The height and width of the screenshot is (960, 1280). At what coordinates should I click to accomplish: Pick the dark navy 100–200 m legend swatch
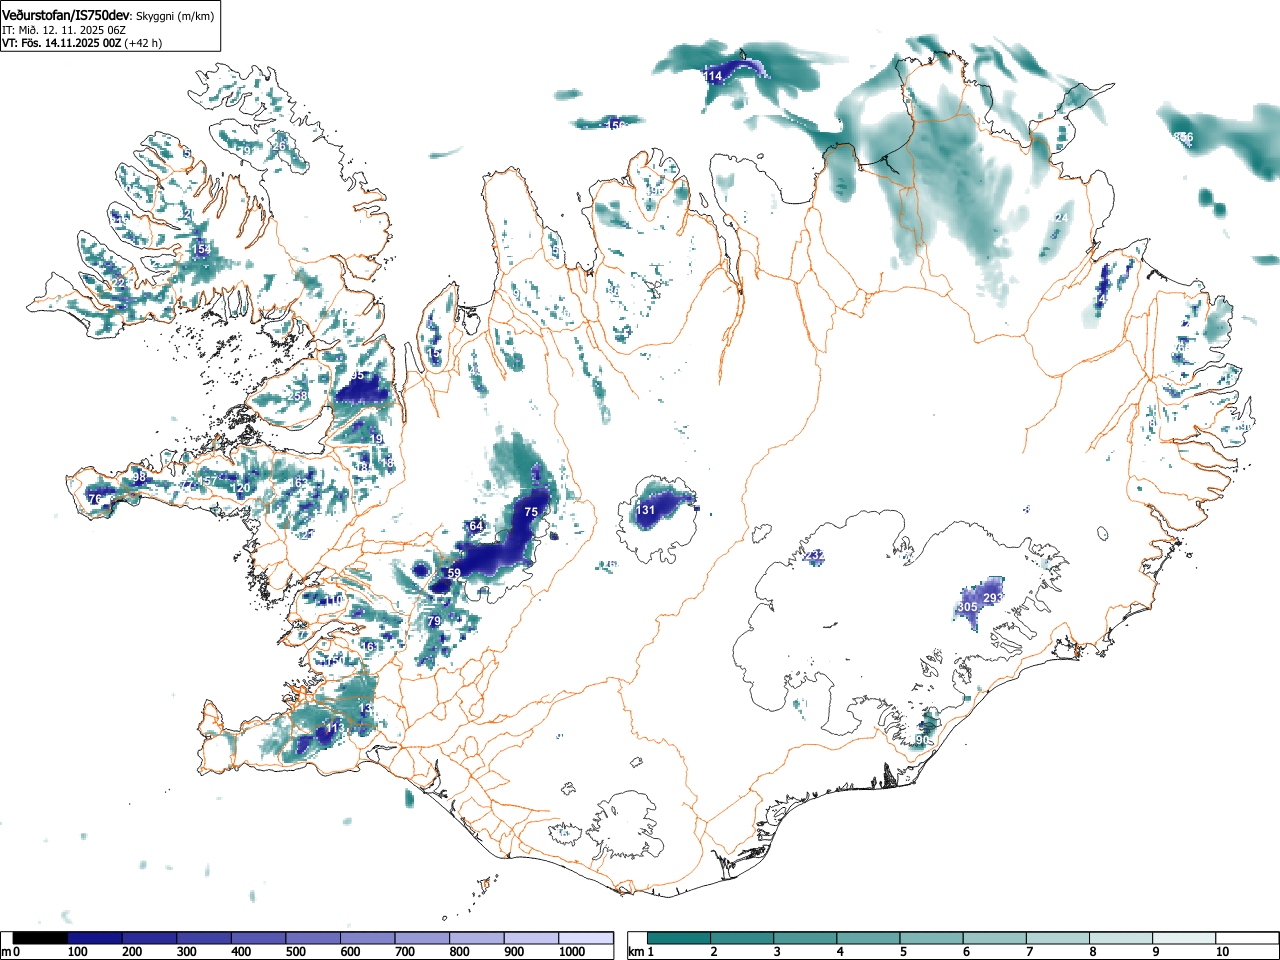95,938
